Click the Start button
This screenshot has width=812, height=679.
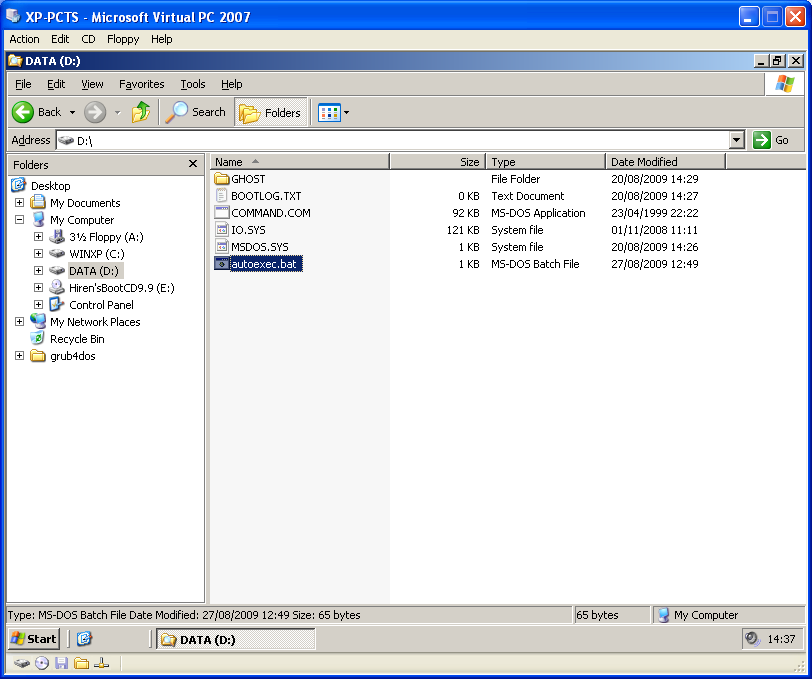(x=34, y=639)
